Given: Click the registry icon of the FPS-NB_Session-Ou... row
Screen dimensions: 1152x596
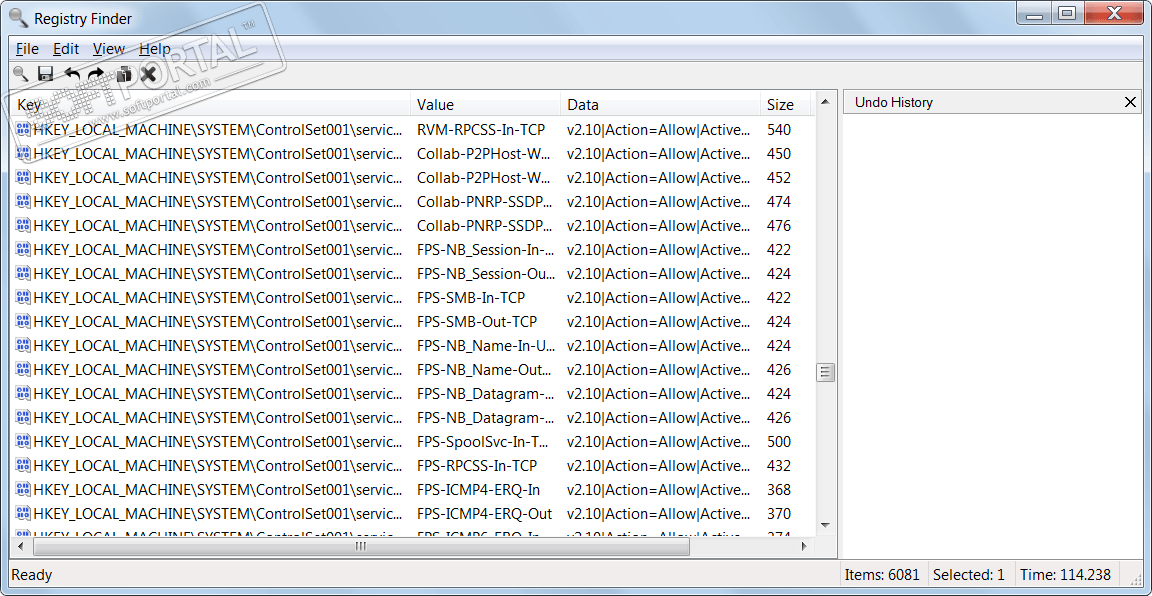Looking at the screenshot, I should click(23, 274).
